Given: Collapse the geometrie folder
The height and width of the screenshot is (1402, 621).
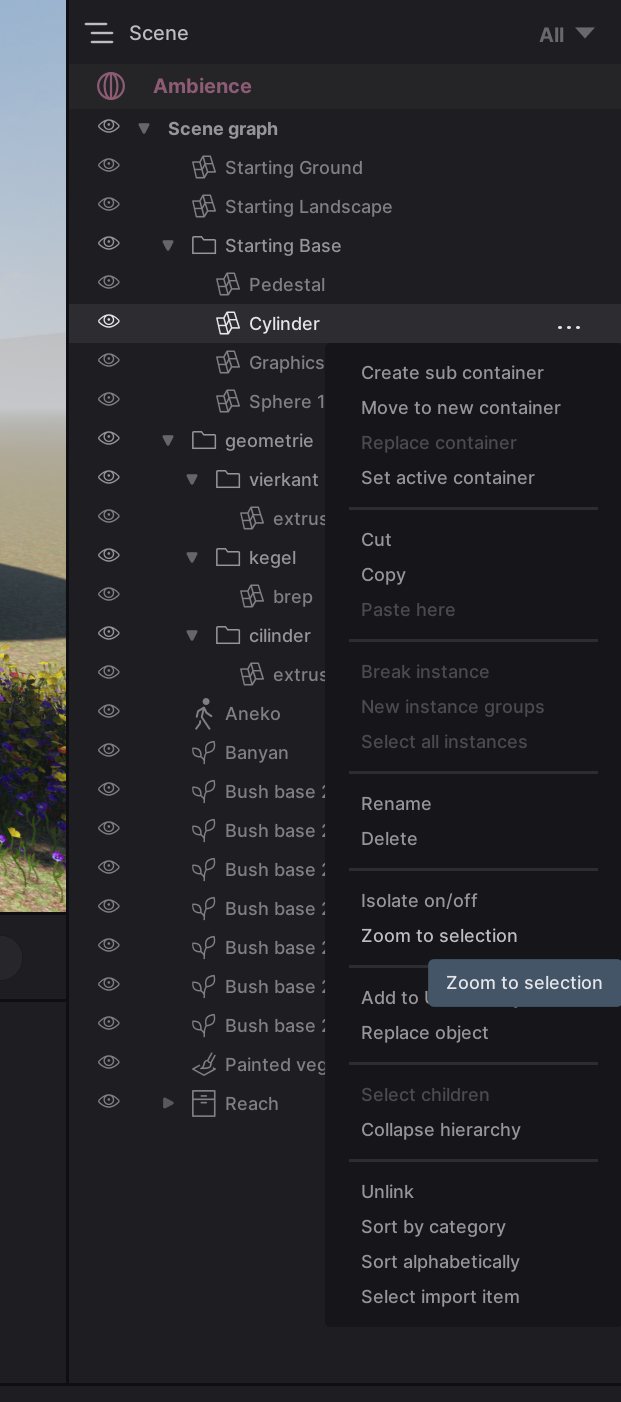Looking at the screenshot, I should (168, 441).
